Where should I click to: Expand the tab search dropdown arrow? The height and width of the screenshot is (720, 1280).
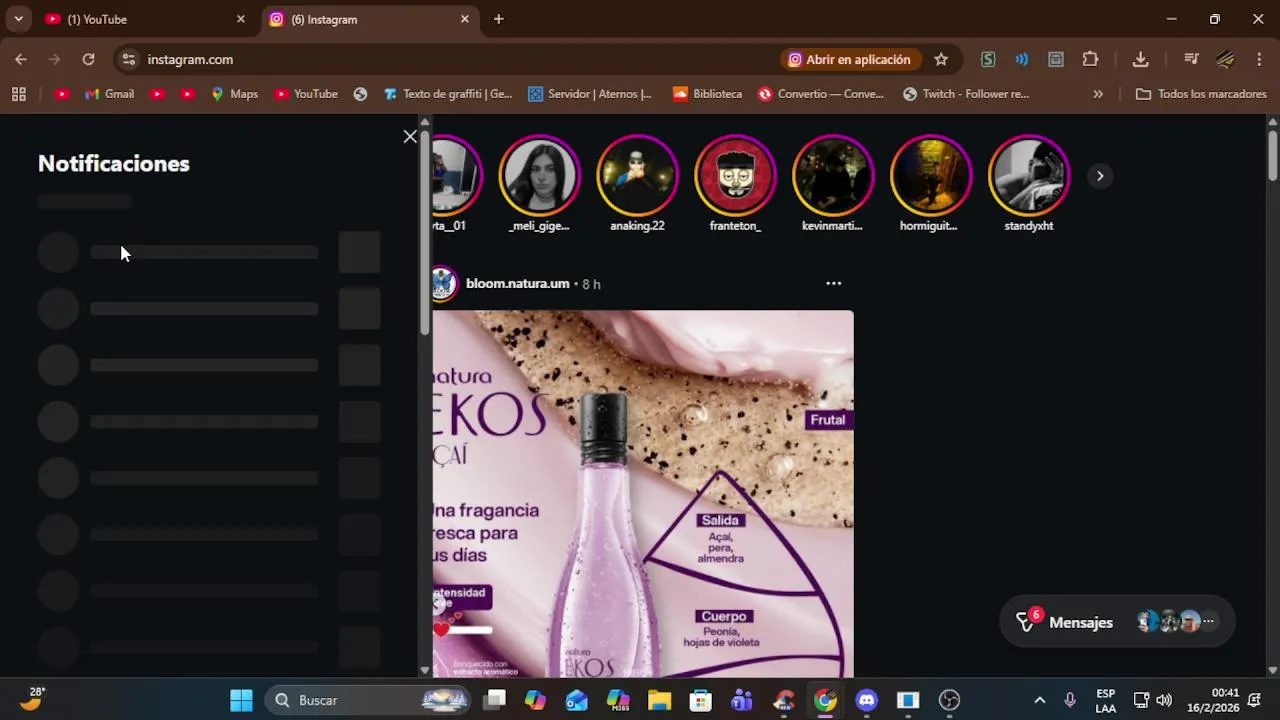(18, 19)
